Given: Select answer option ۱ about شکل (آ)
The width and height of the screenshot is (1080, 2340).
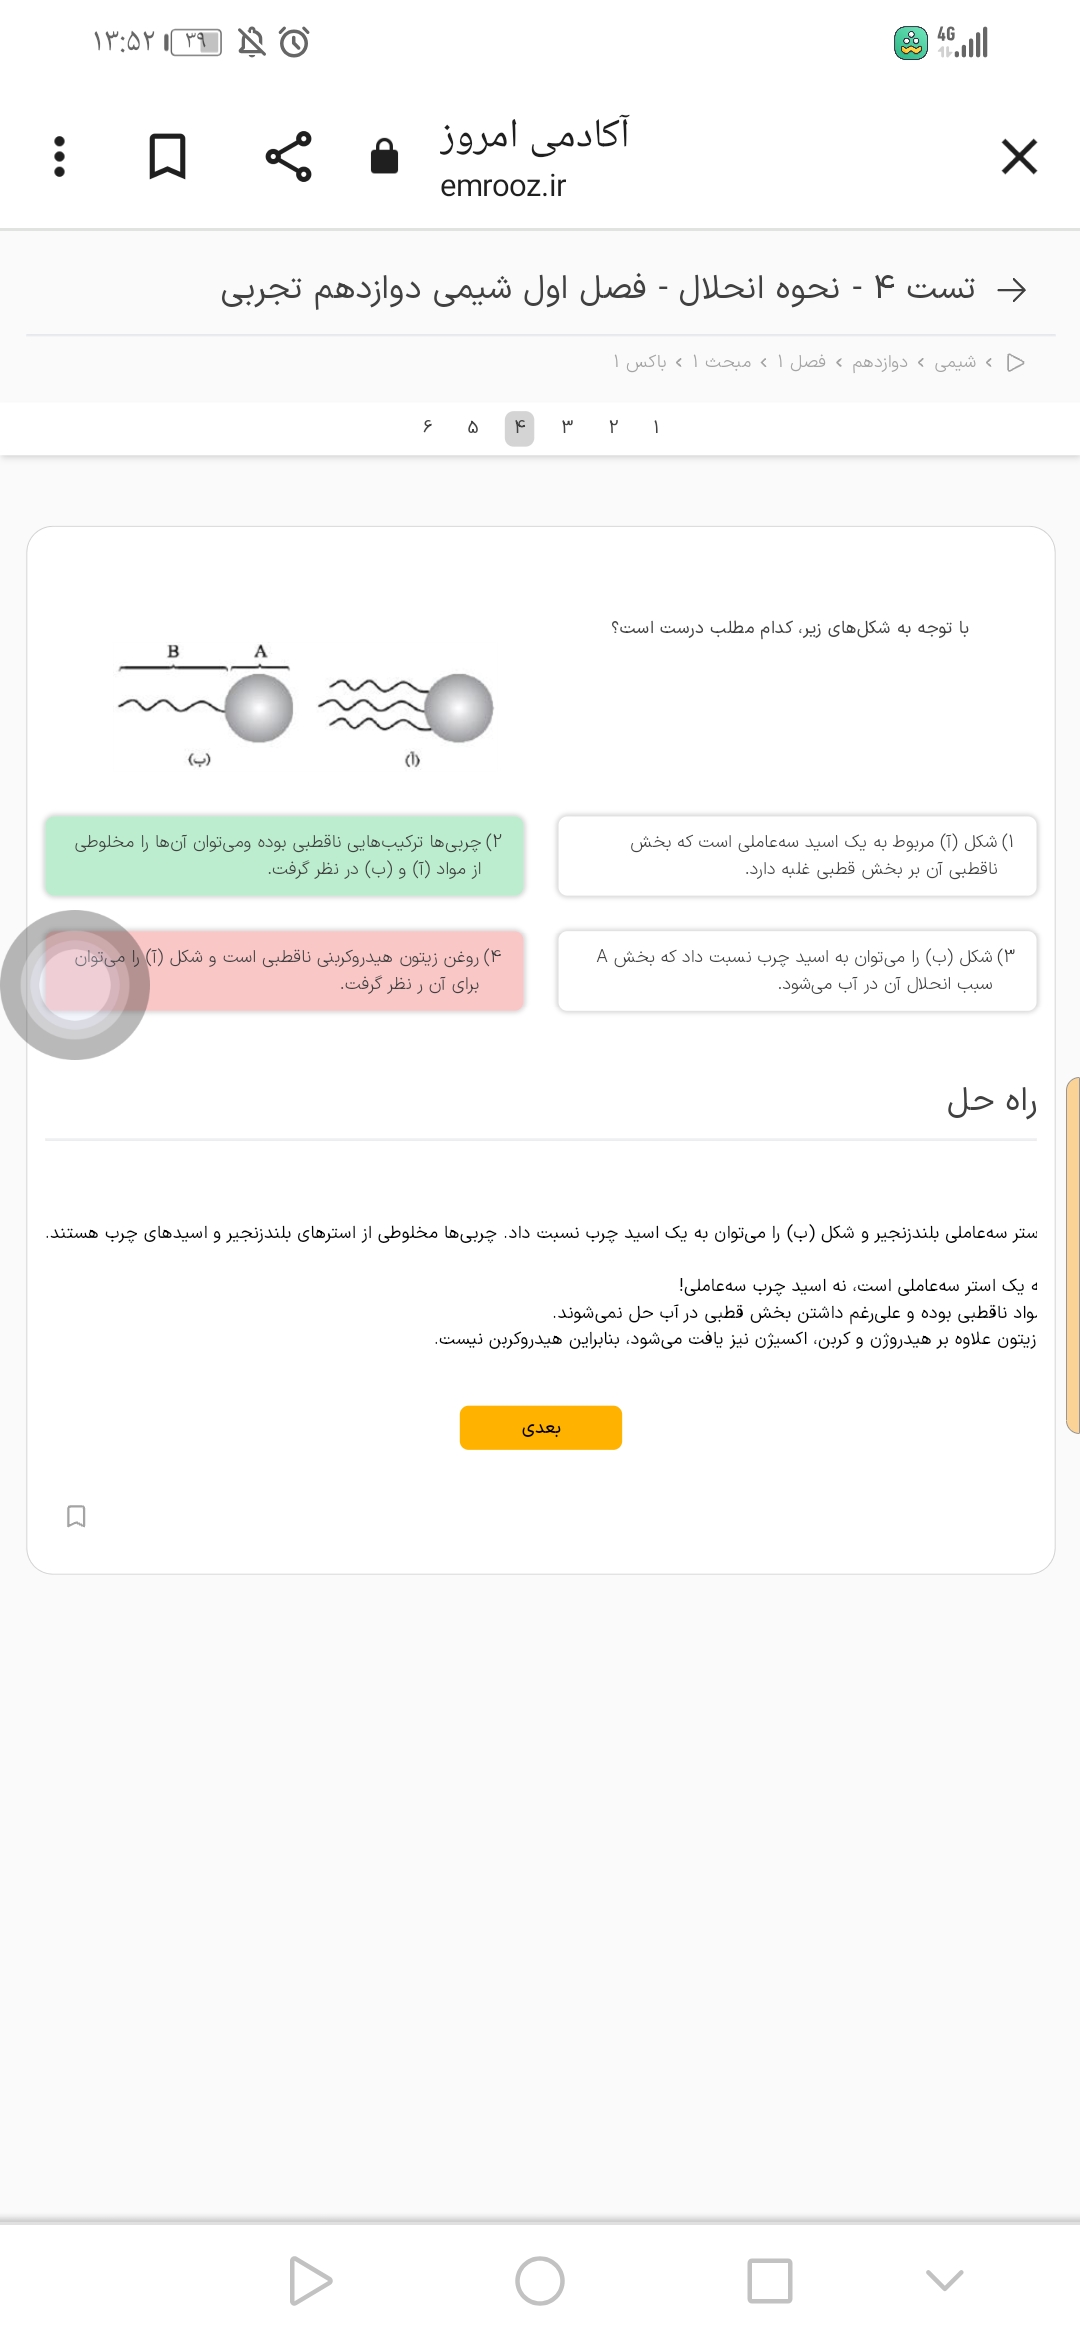Looking at the screenshot, I should click(x=797, y=856).
